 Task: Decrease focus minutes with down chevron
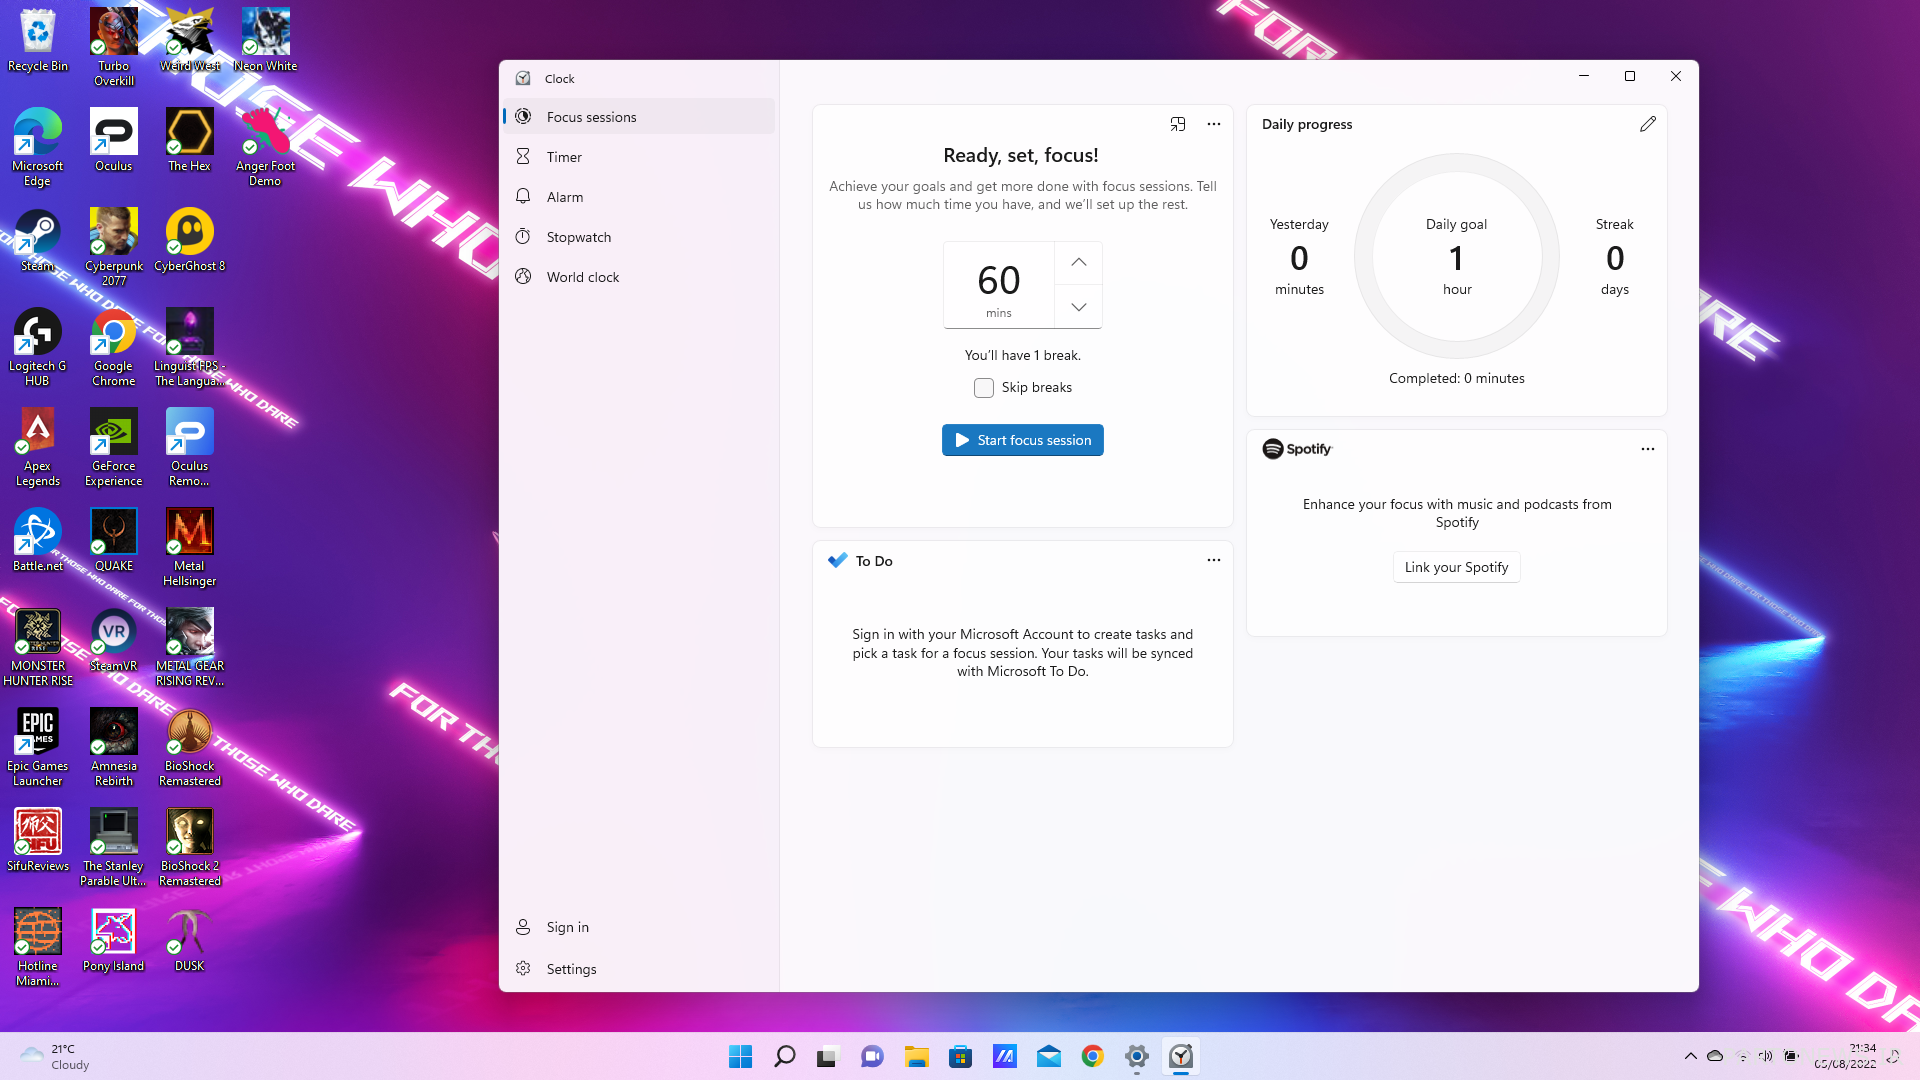[1078, 307]
